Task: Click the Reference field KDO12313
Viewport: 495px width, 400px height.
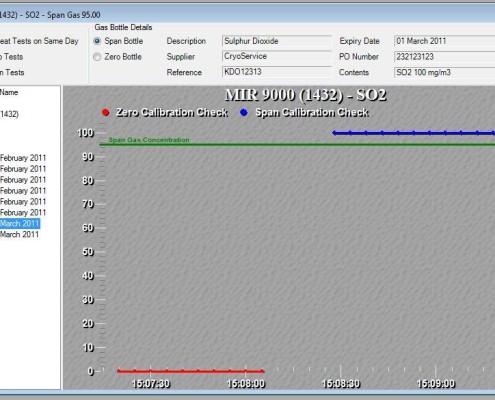Action: (277, 72)
